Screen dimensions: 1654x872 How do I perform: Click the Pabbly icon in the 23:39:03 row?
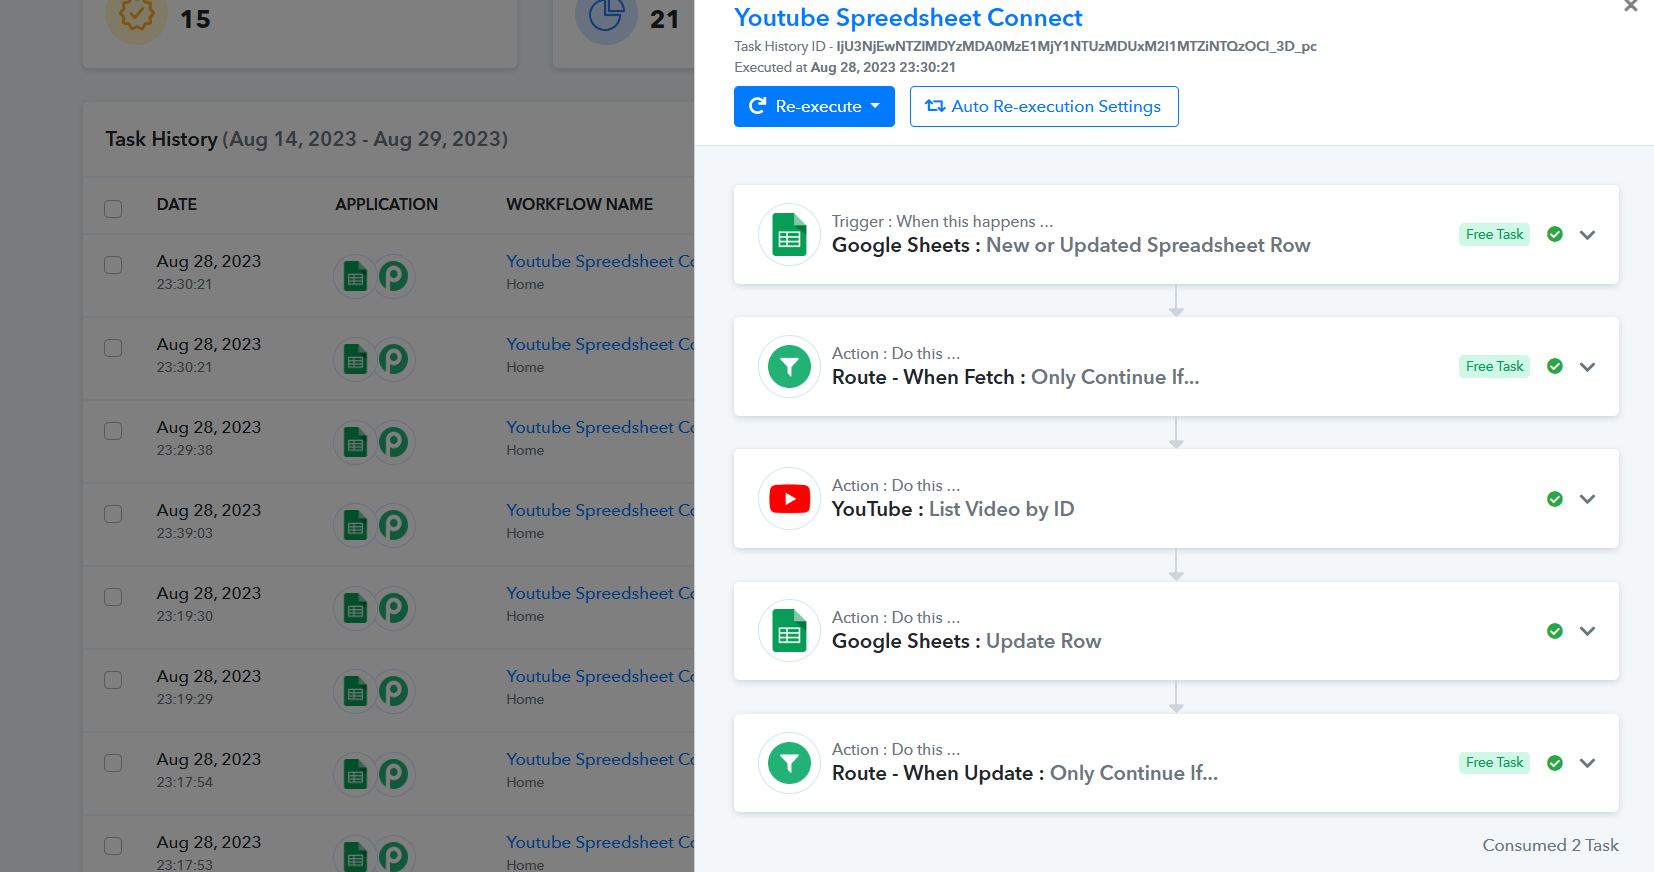(x=393, y=525)
